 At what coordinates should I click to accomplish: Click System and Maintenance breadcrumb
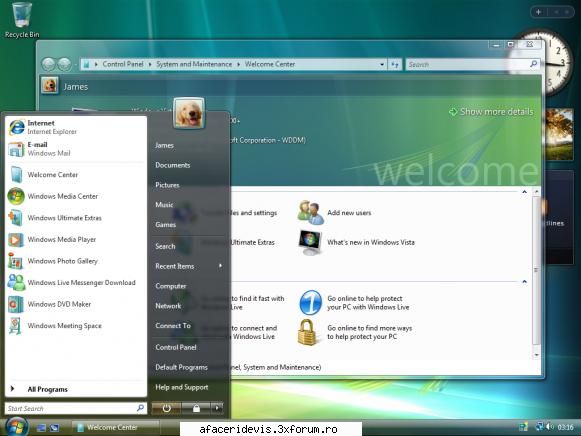[x=194, y=64]
